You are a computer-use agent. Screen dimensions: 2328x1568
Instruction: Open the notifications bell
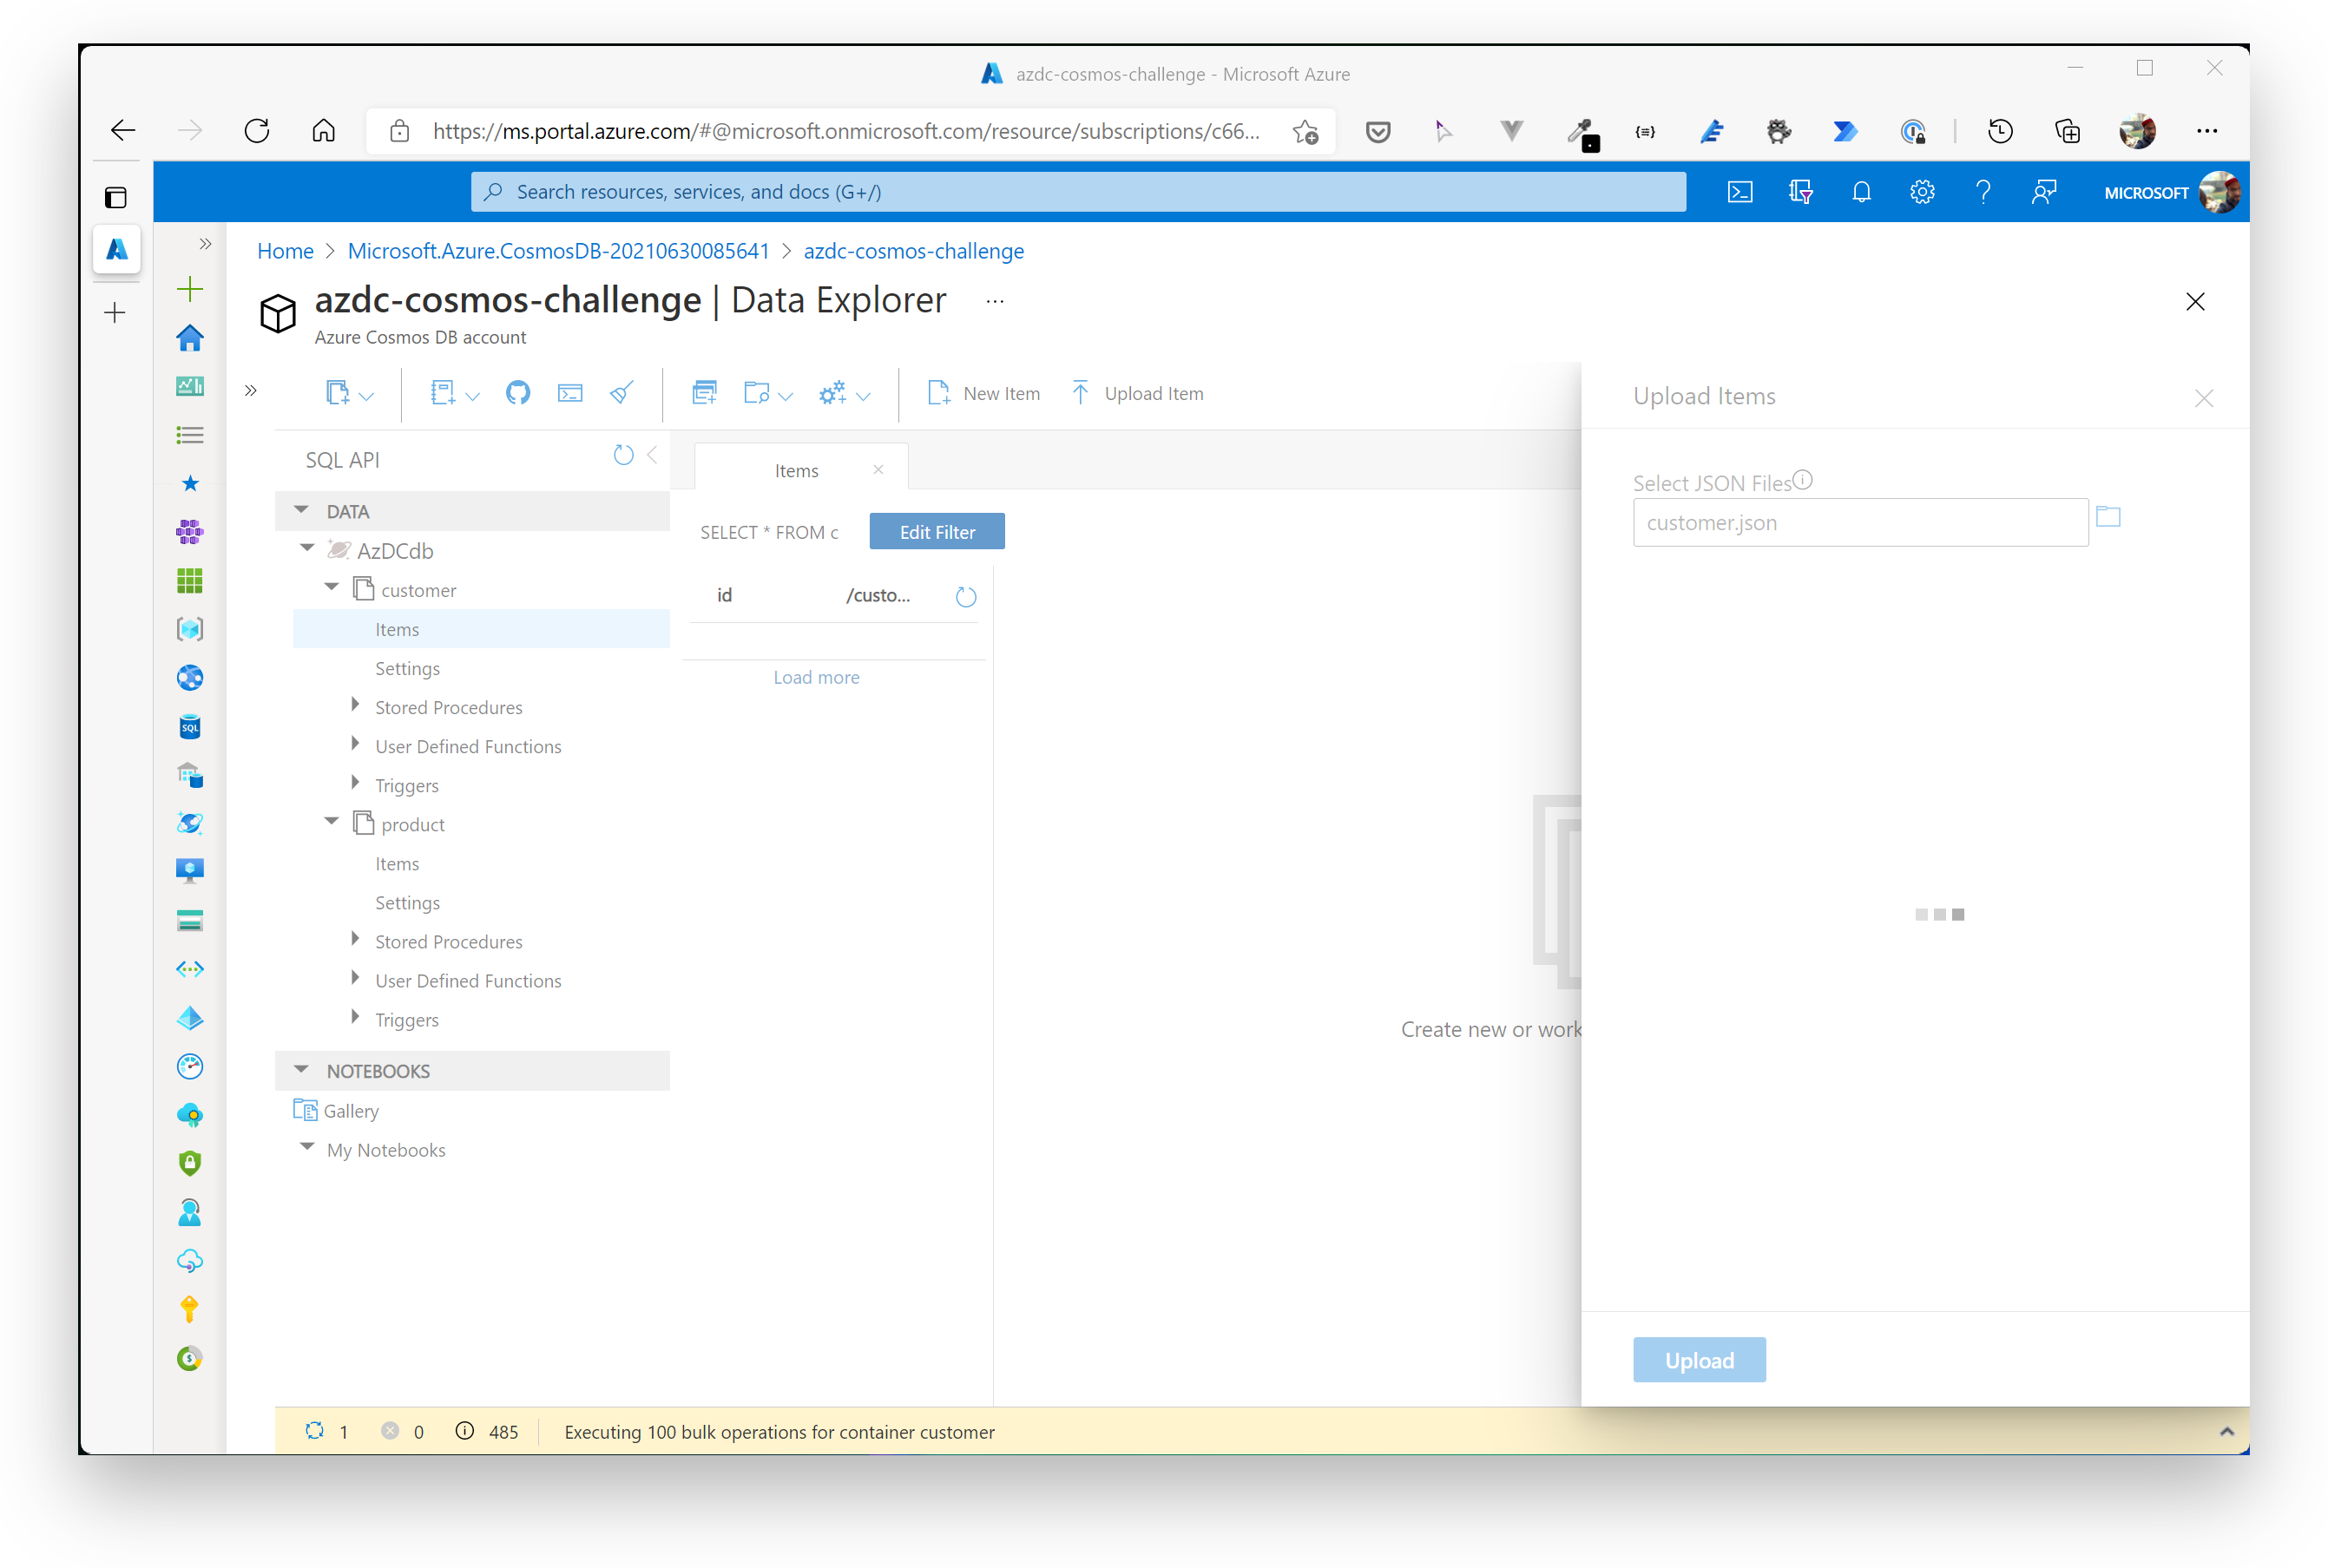pos(1861,192)
